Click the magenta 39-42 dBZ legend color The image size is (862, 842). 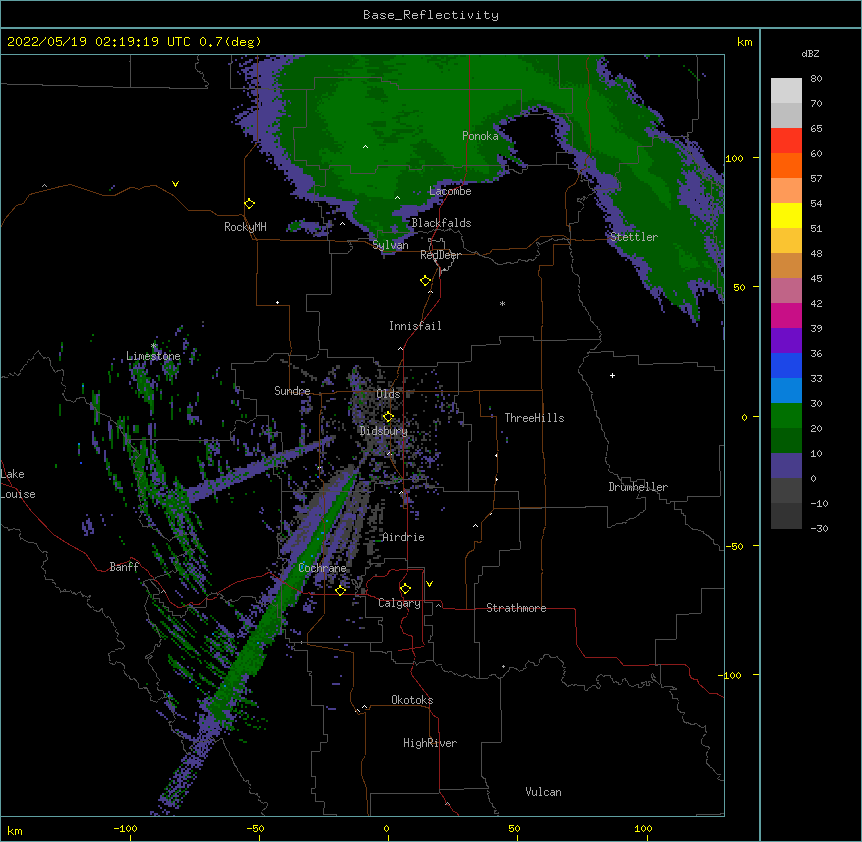pos(786,316)
